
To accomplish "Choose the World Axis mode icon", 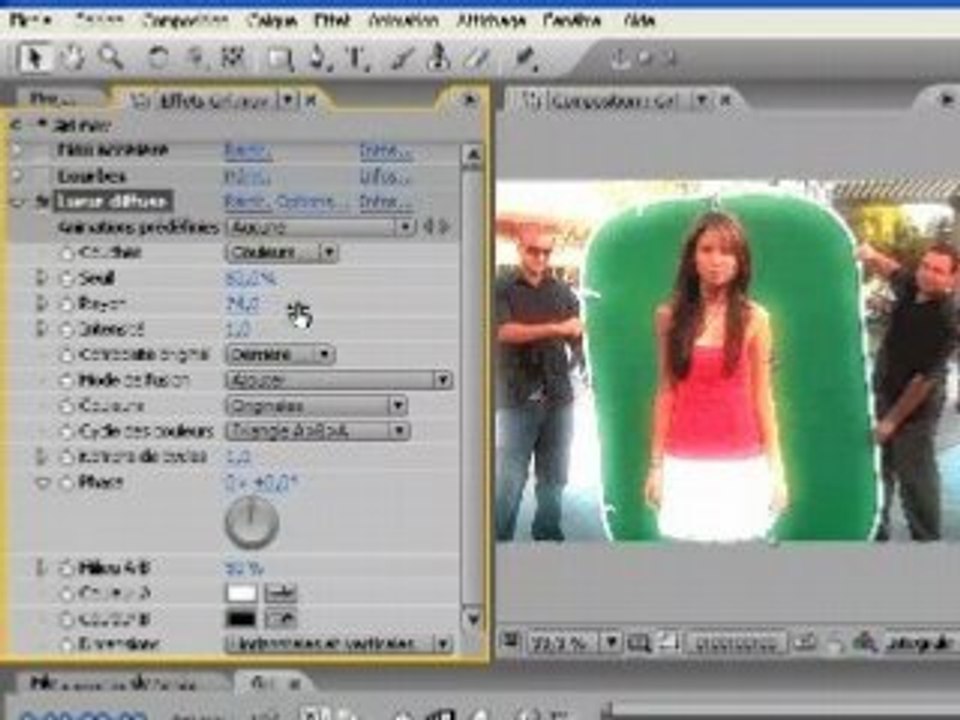I will 645,59.
